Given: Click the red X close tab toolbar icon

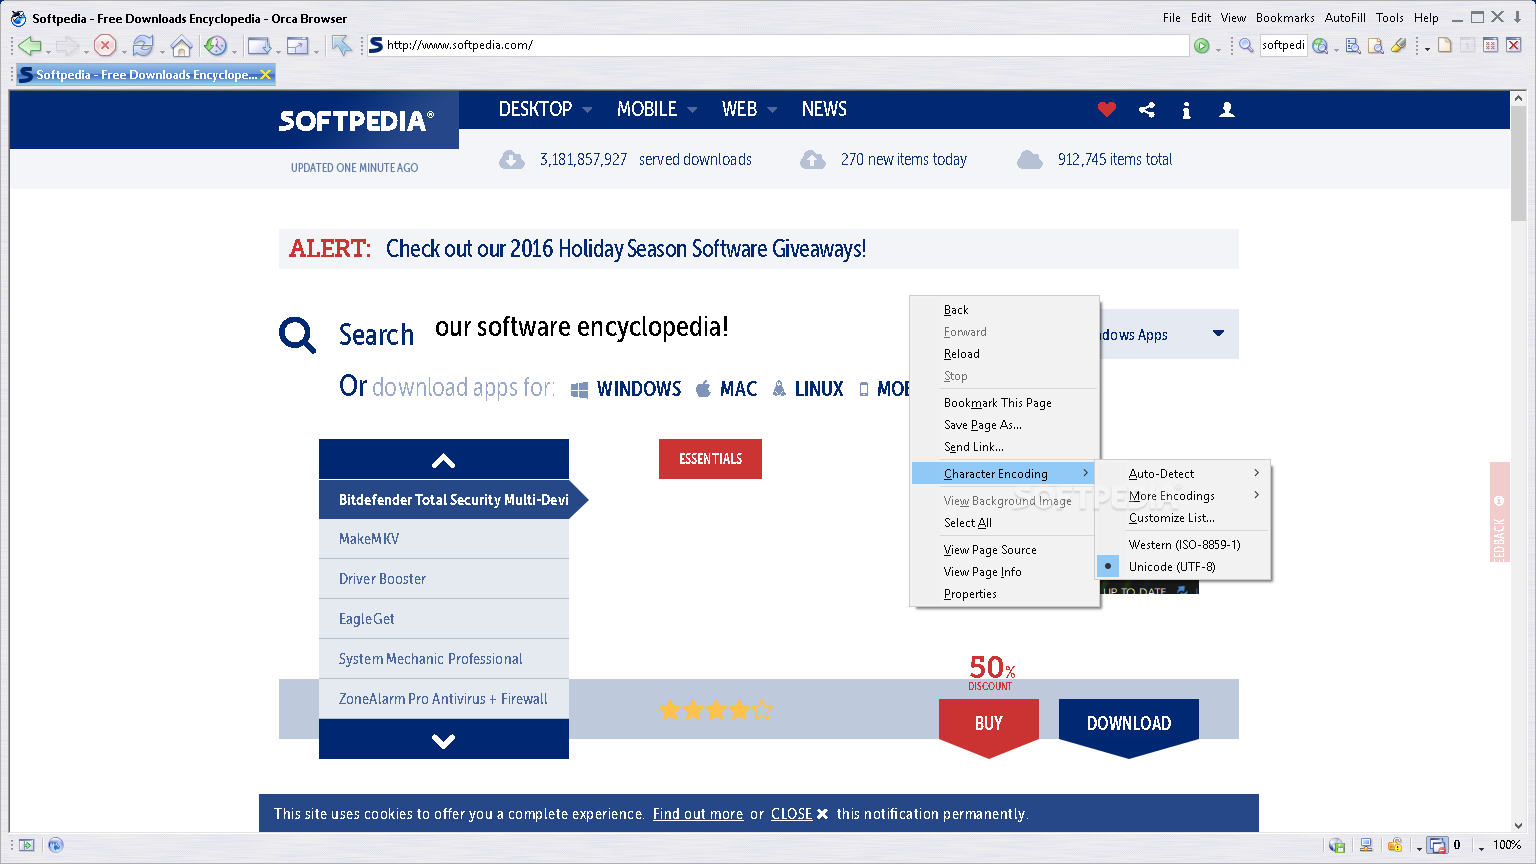Looking at the screenshot, I should click(1514, 45).
